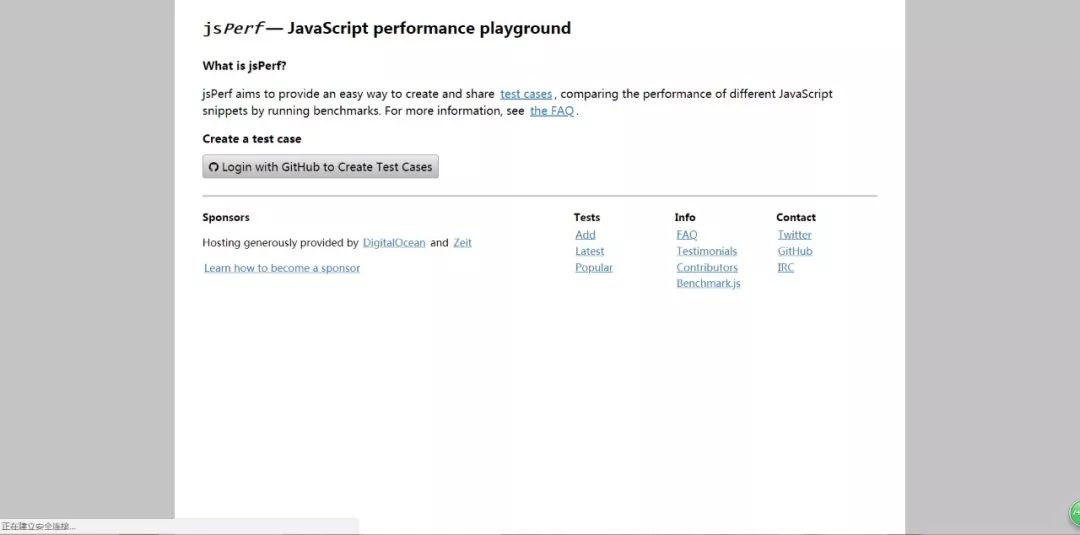Image resolution: width=1080 pixels, height=535 pixels.
Task: Open FAQ under Info column
Action: coord(687,235)
